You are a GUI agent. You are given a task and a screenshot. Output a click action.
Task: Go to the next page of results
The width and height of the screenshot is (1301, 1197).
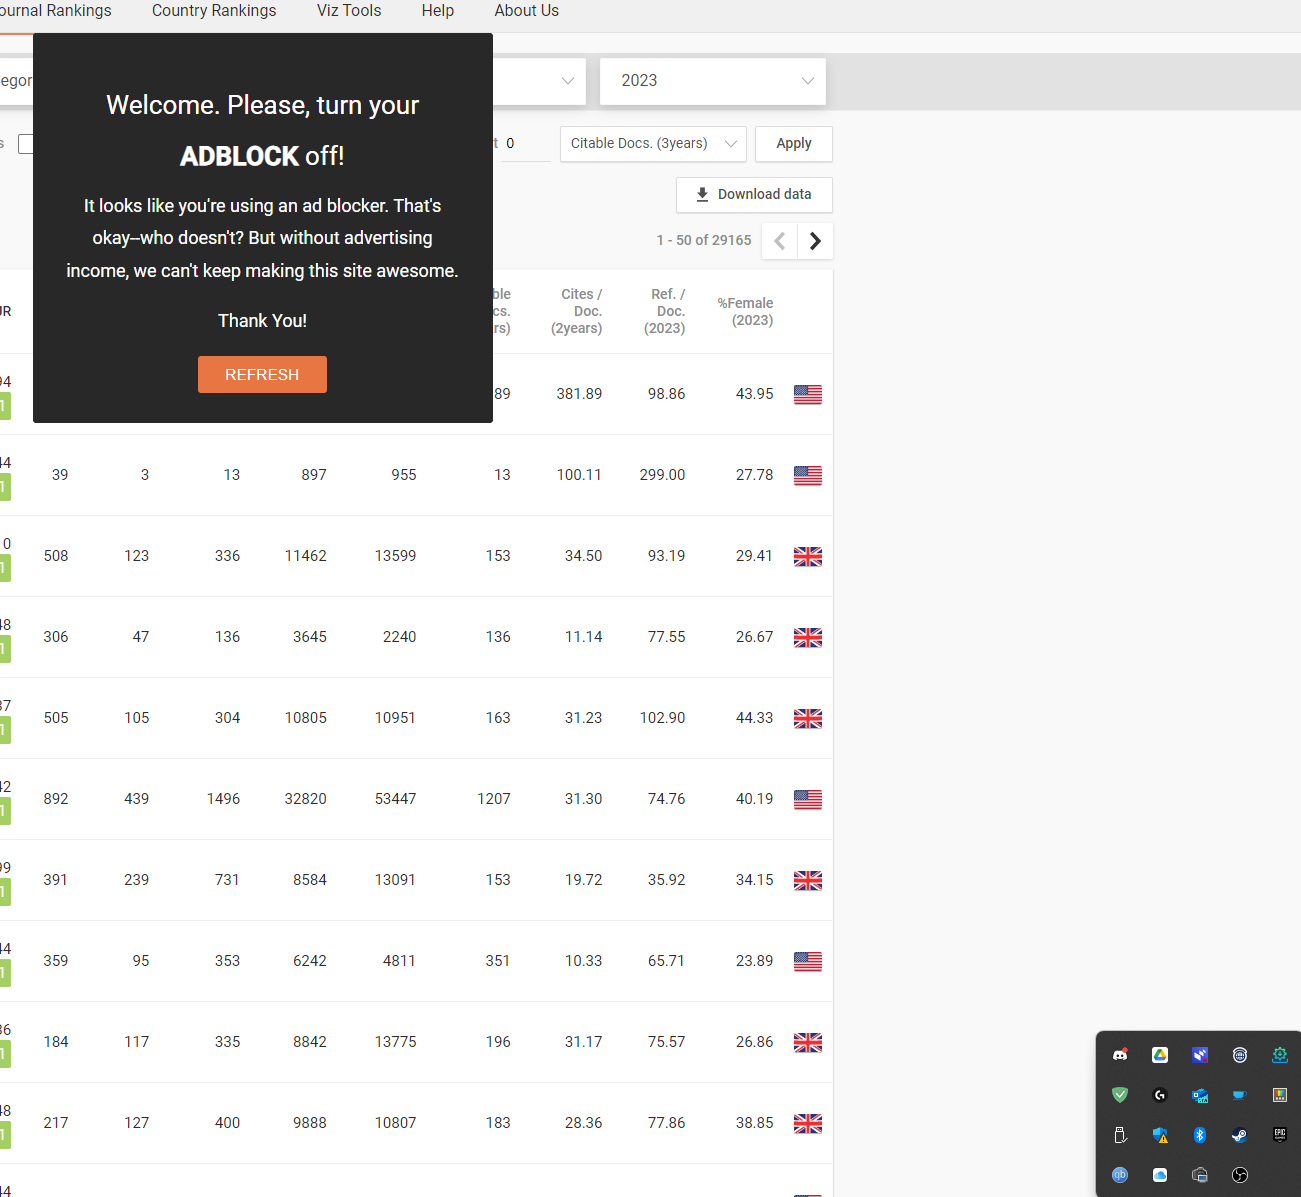tap(815, 241)
